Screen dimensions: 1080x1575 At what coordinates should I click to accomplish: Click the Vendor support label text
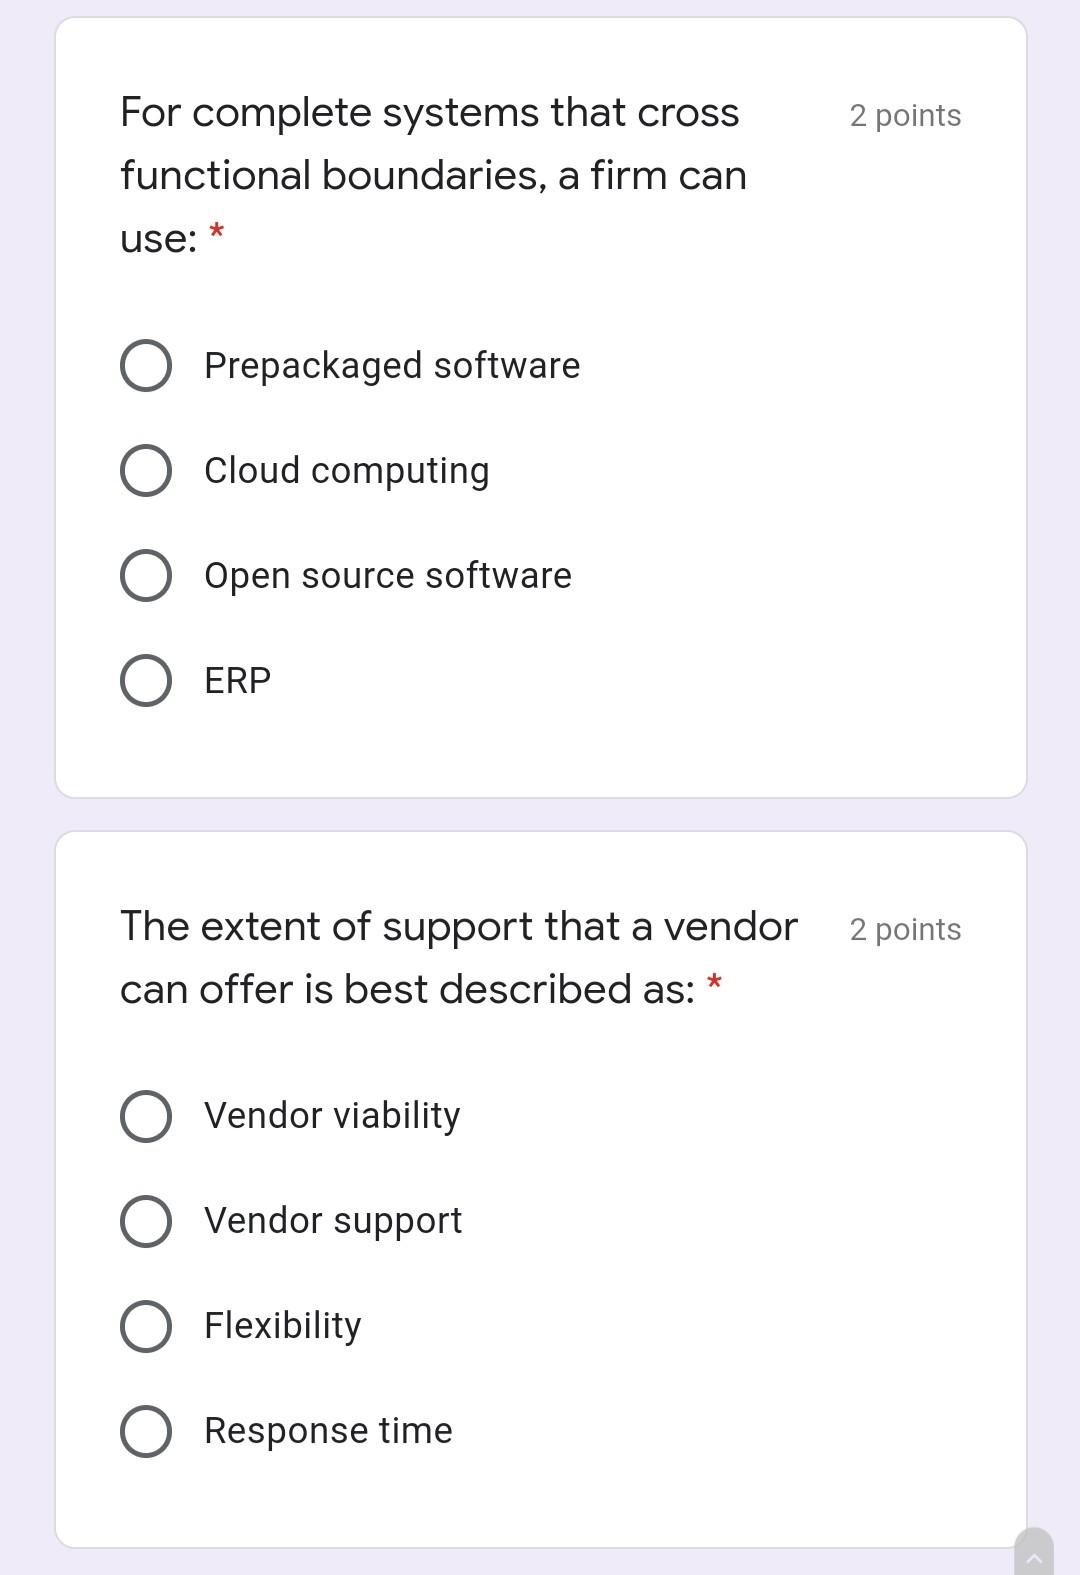(x=333, y=1221)
